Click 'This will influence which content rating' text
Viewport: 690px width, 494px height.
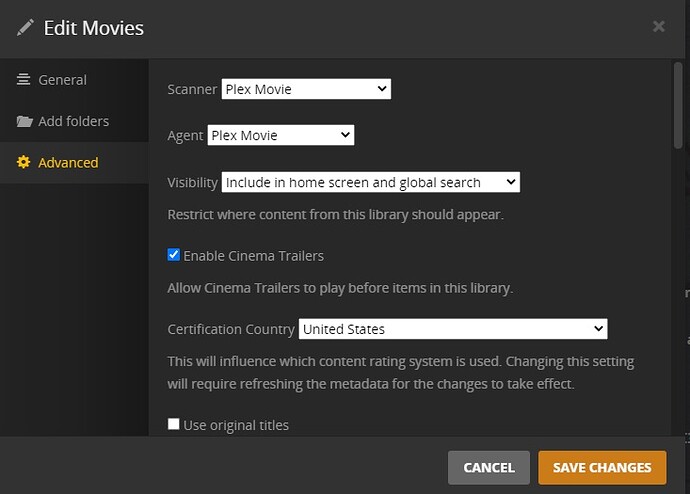click(400, 373)
